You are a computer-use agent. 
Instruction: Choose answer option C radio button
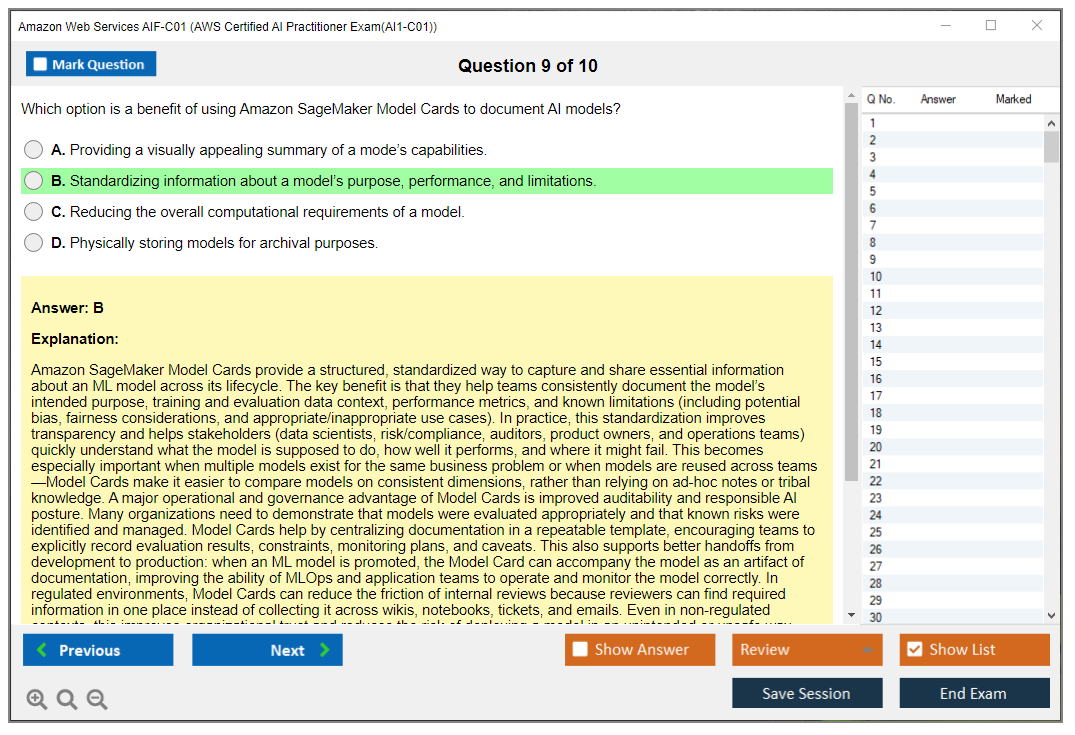point(34,212)
